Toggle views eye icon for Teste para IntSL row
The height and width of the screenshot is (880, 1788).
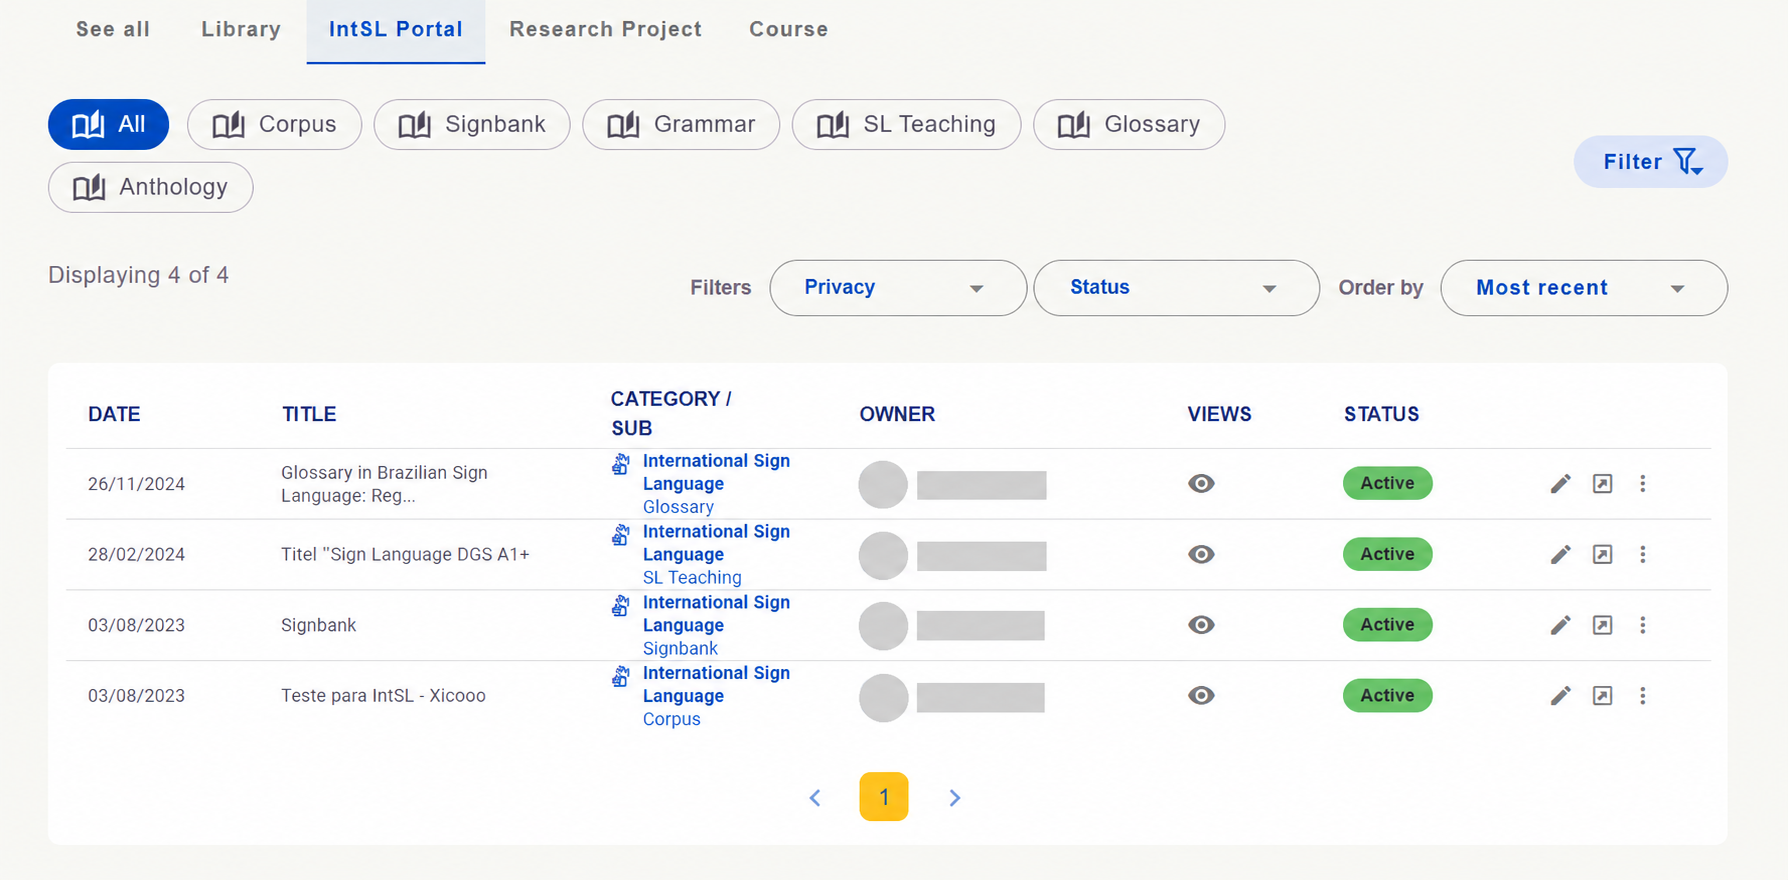(1201, 696)
